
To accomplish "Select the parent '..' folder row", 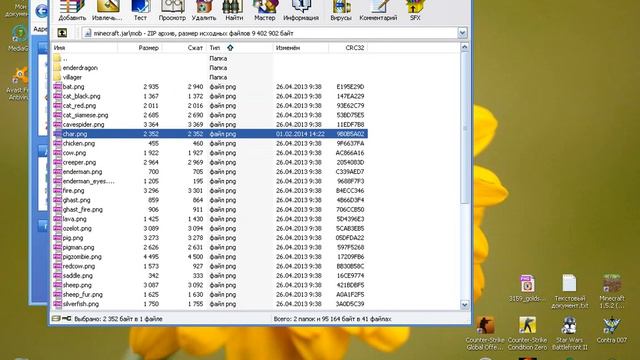I will [x=210, y=58].
